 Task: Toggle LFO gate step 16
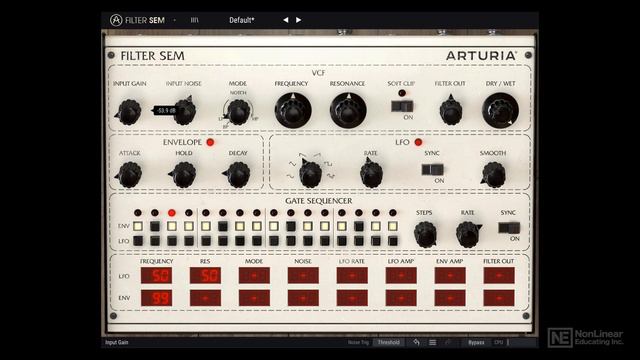point(393,241)
